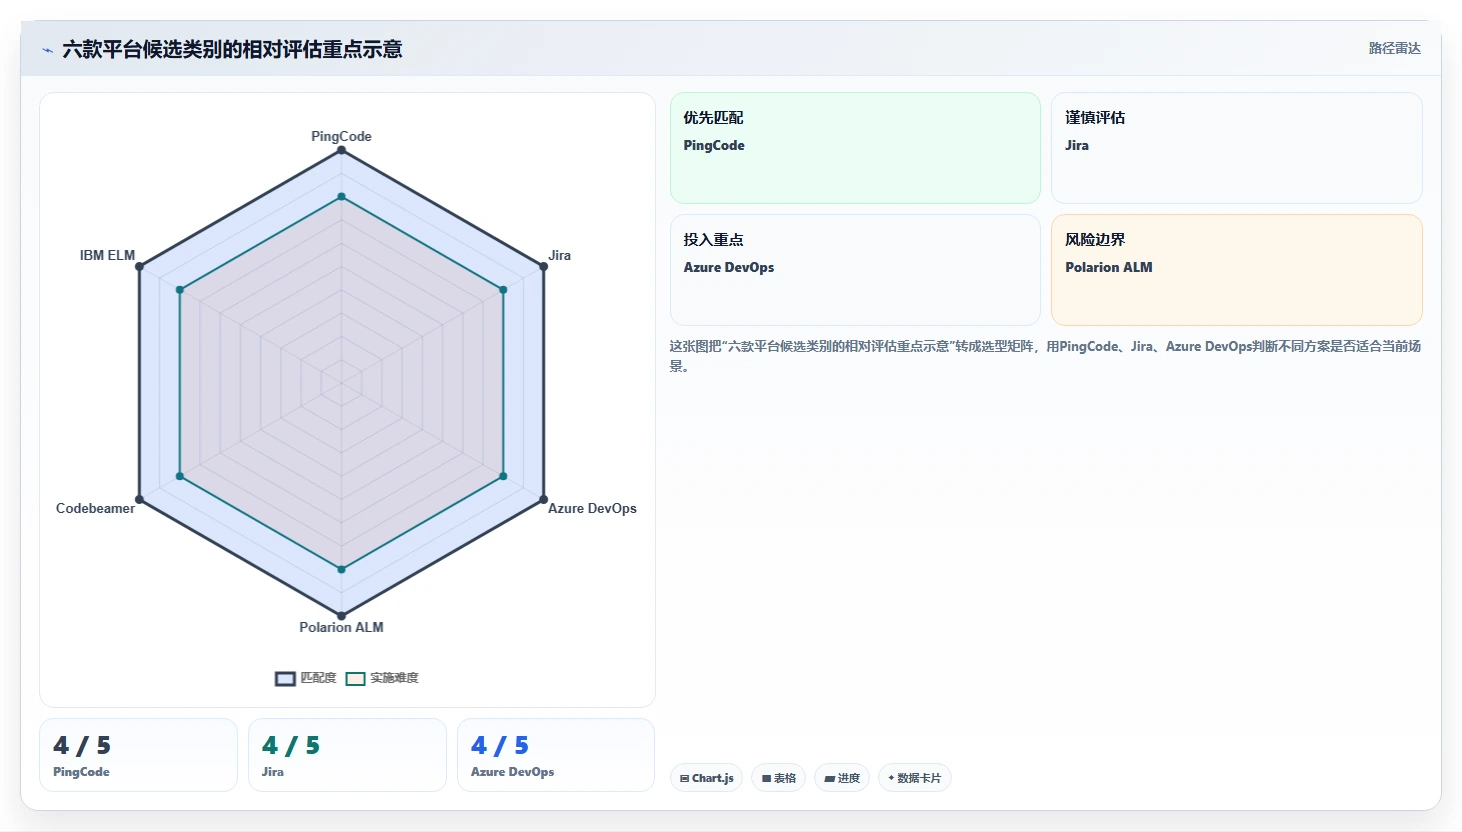This screenshot has width=1462, height=832.
Task: Click the lightning icon beside the title
Action: 47,50
